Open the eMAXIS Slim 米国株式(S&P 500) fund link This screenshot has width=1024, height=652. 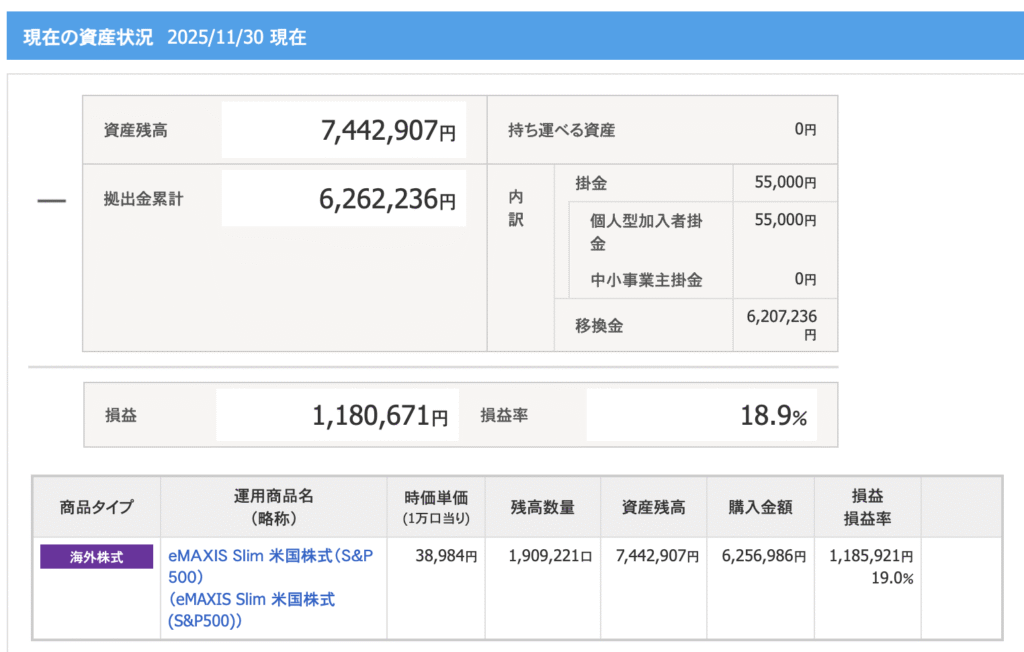click(270, 566)
